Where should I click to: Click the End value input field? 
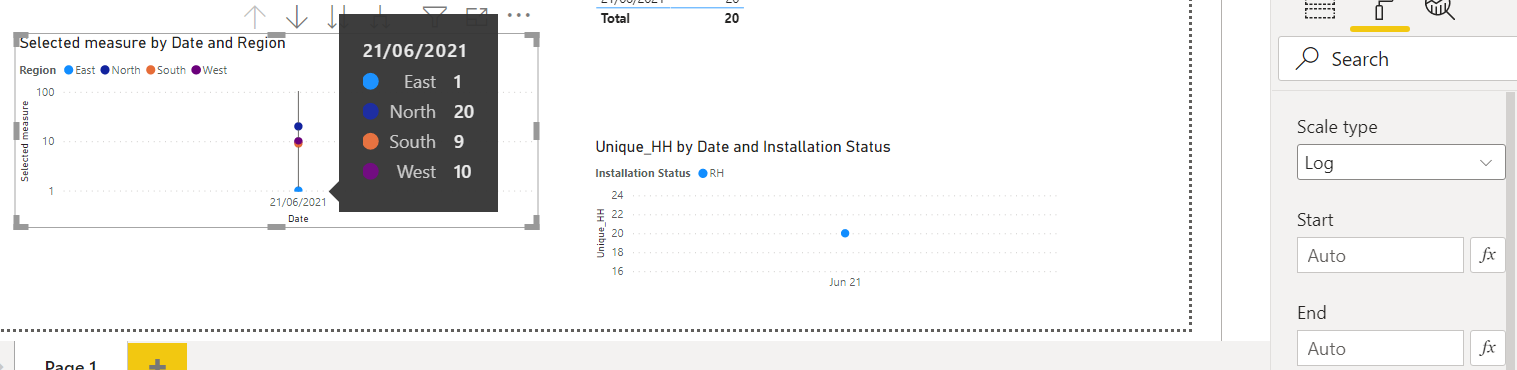point(1380,348)
